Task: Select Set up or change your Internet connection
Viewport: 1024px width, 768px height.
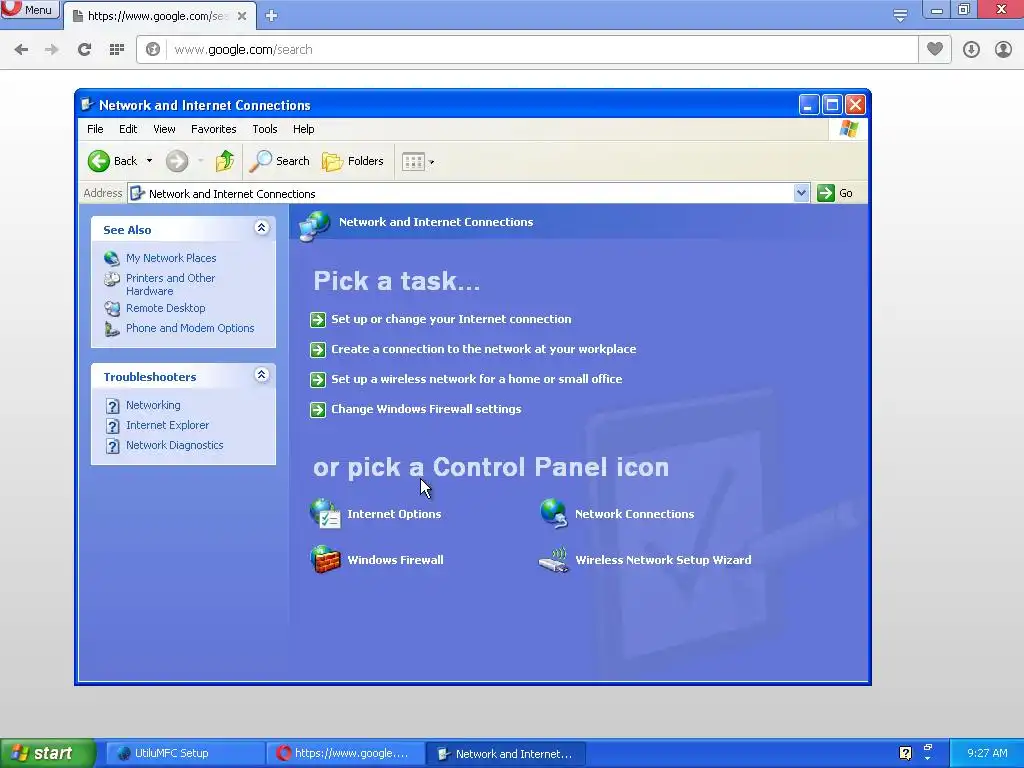Action: pos(451,319)
